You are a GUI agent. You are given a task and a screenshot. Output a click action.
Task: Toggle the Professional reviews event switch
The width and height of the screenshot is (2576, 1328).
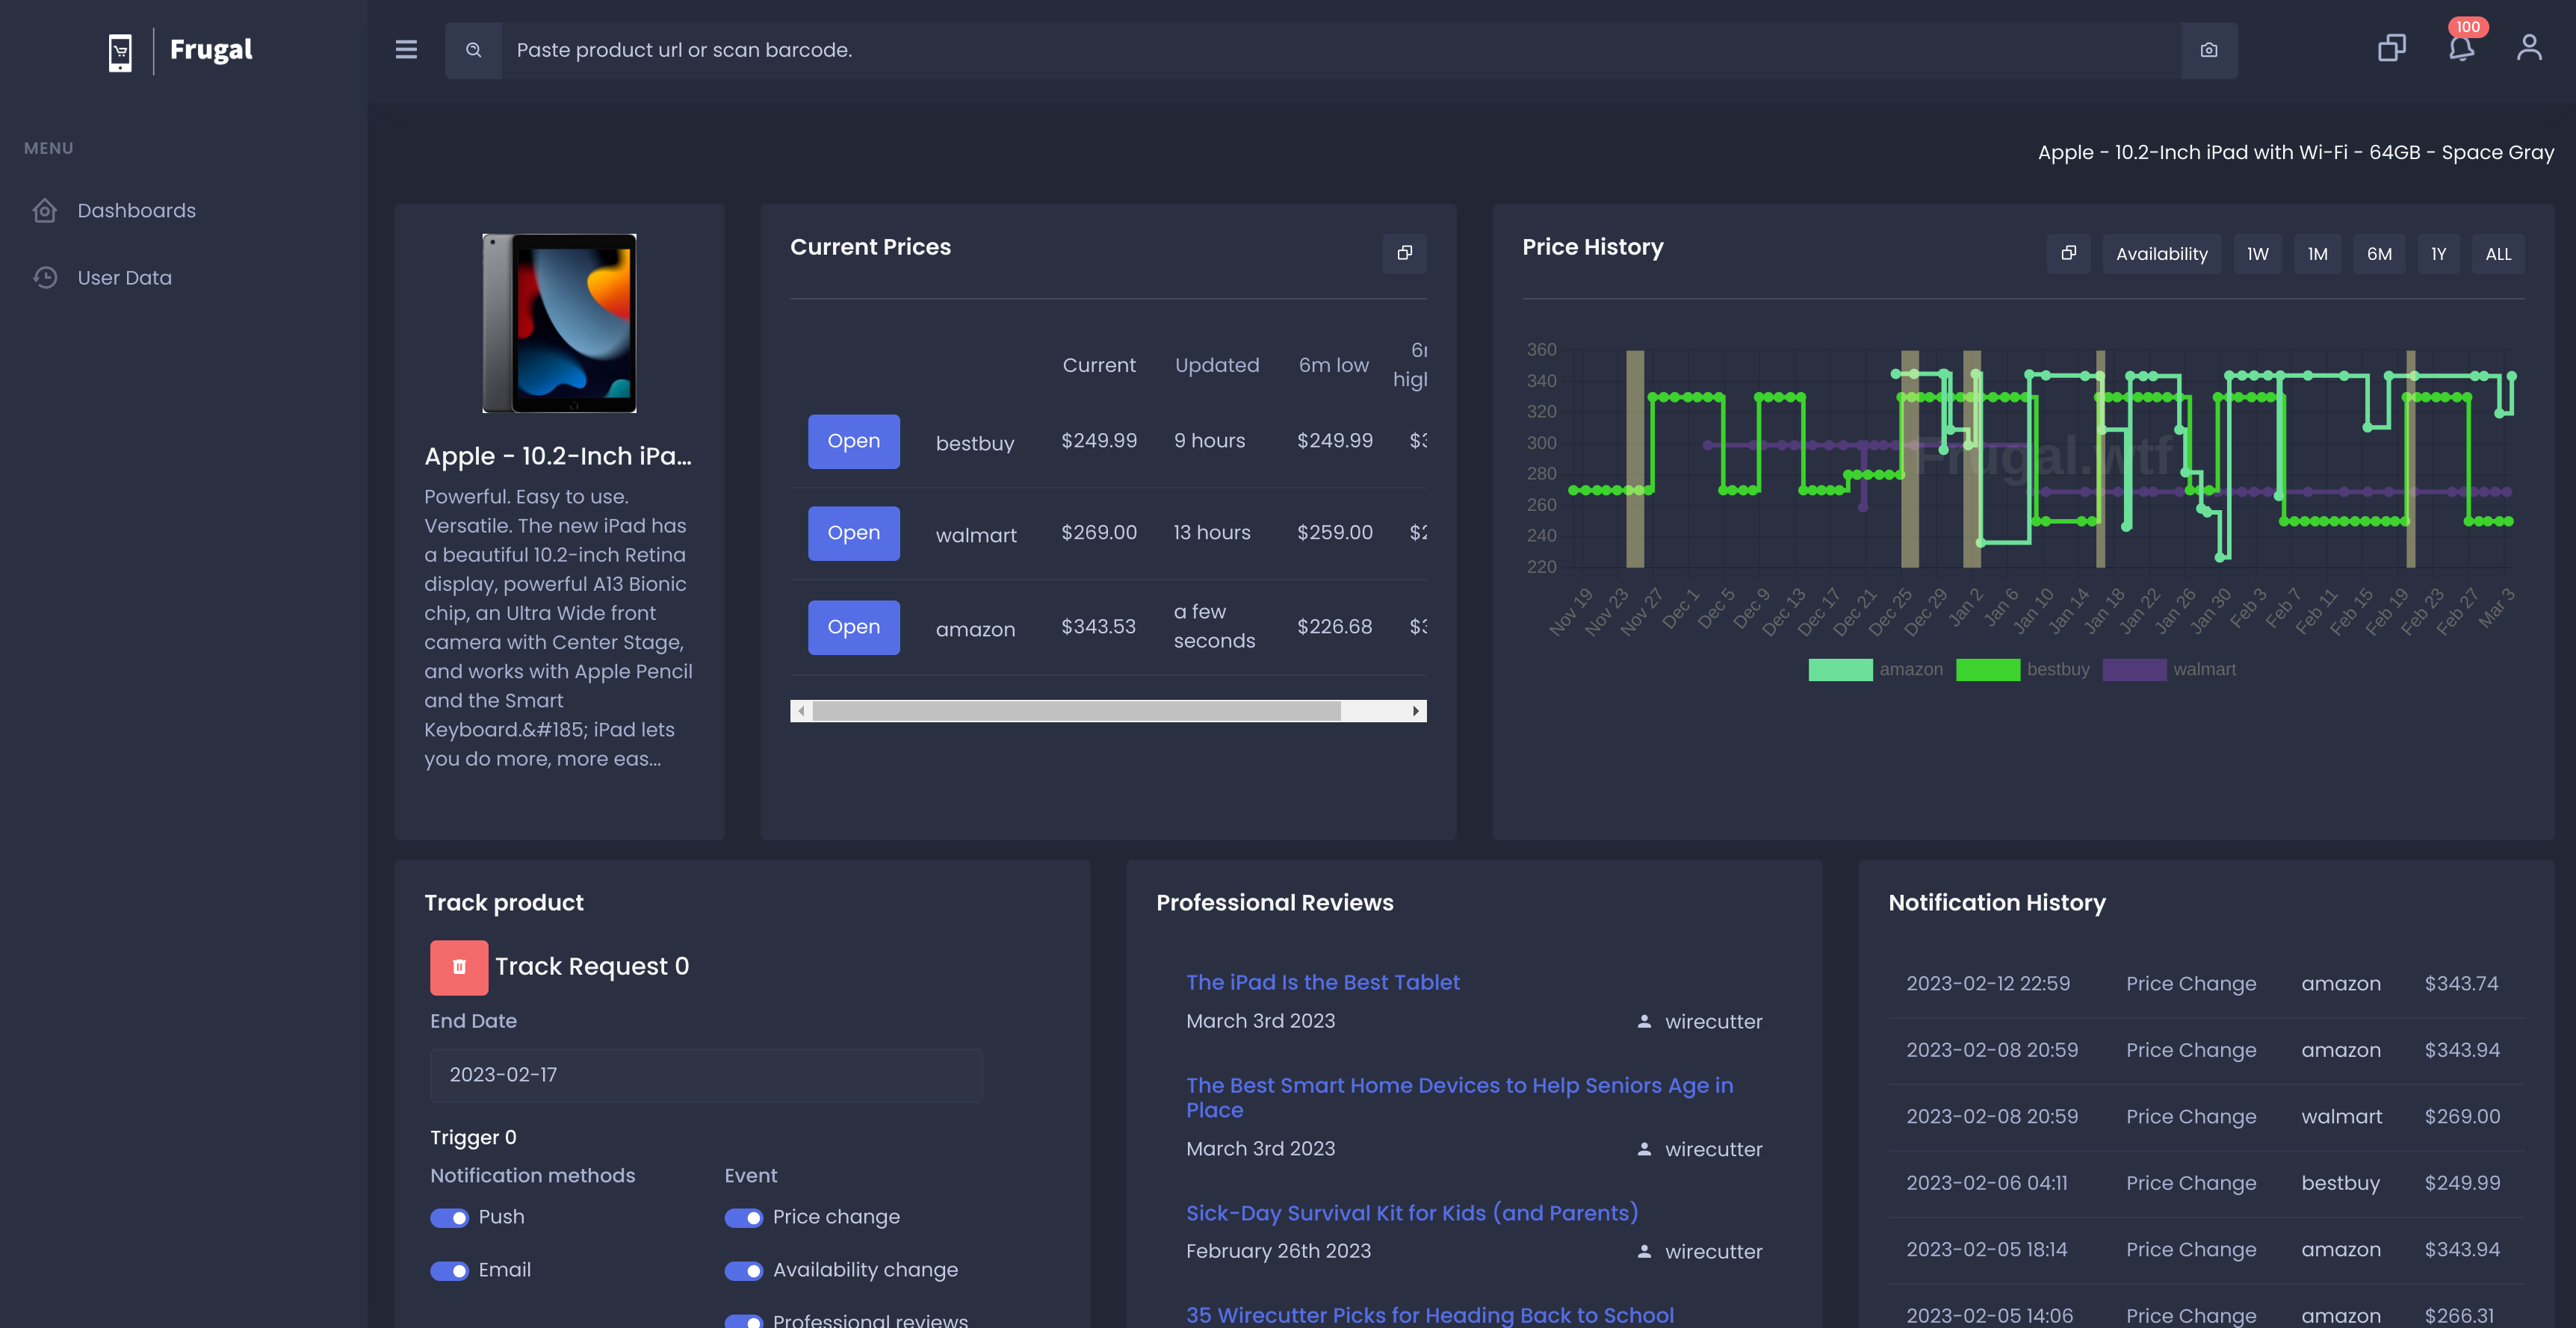(743, 1321)
